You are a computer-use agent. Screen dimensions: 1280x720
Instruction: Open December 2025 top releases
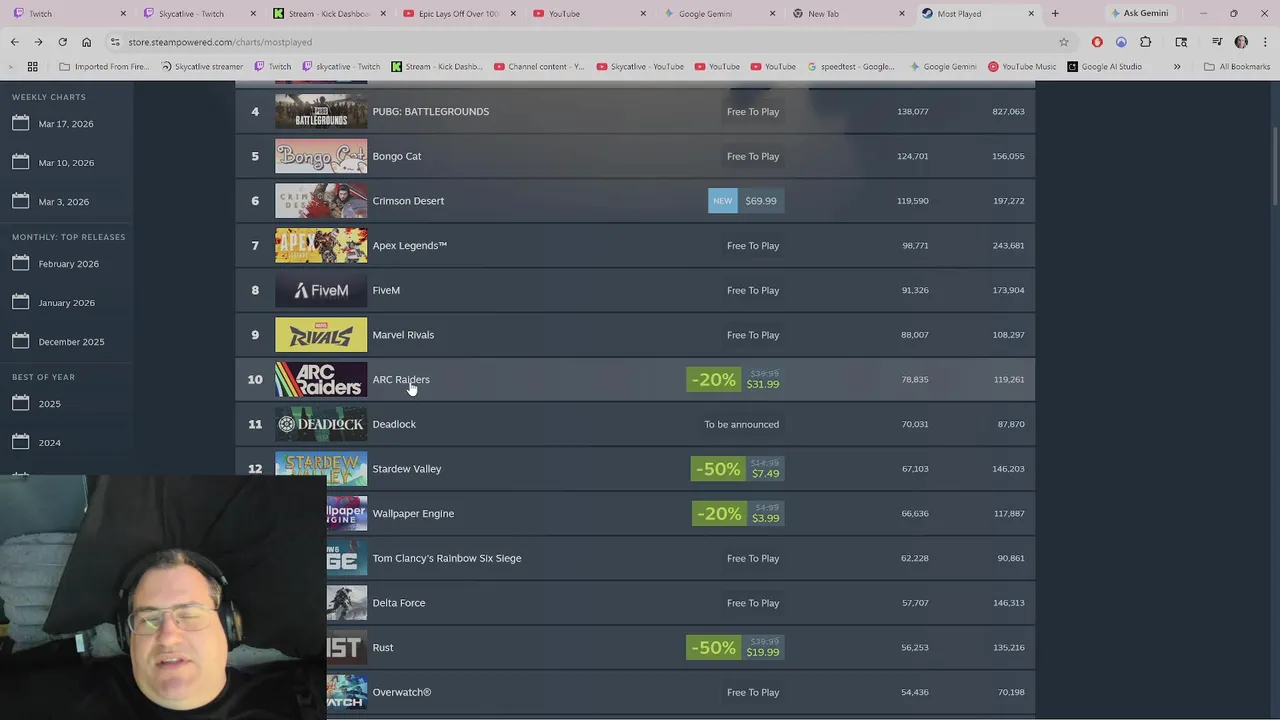pos(71,342)
